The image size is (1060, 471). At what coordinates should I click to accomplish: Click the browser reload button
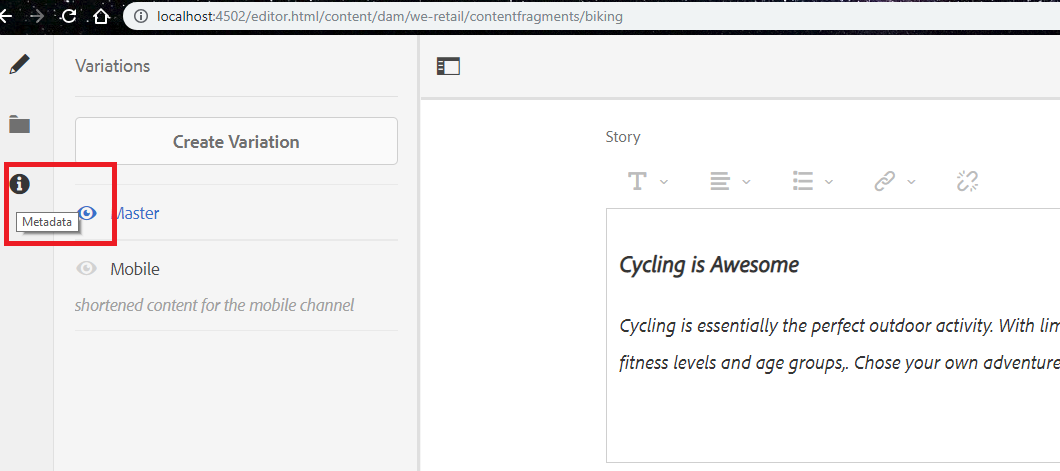coord(68,16)
